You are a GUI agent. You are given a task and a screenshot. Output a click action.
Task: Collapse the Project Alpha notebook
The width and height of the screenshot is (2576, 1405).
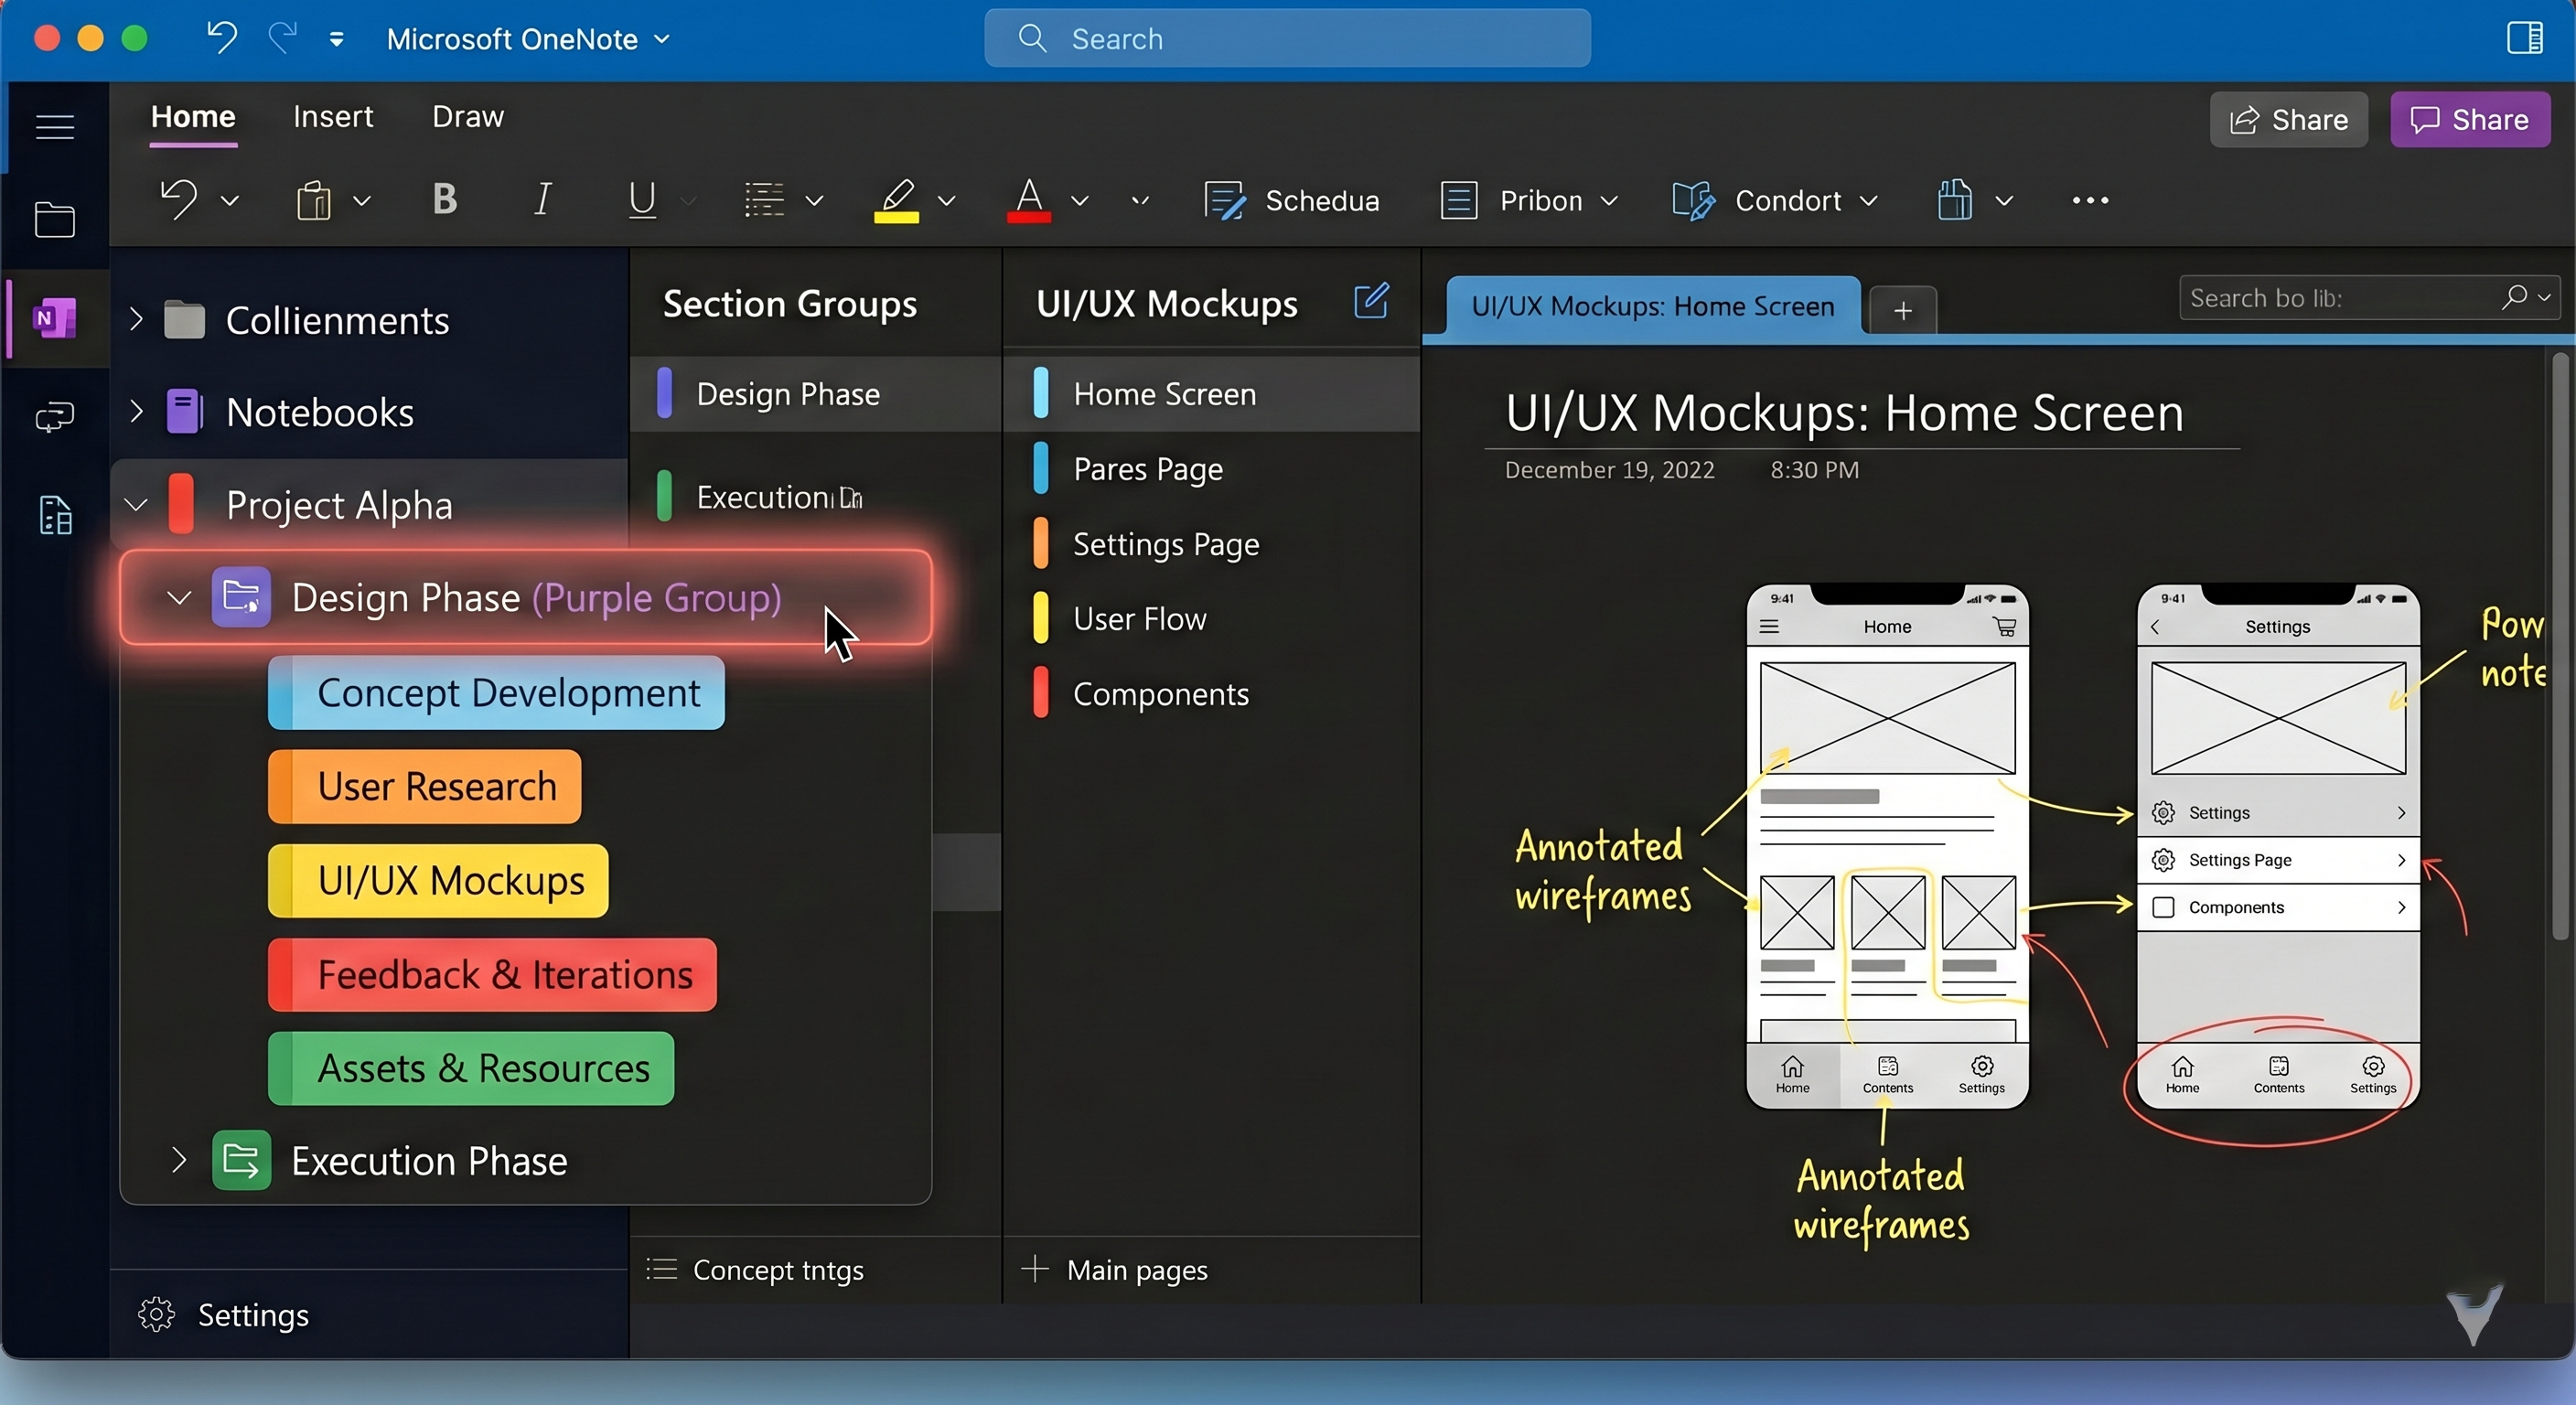(x=137, y=505)
